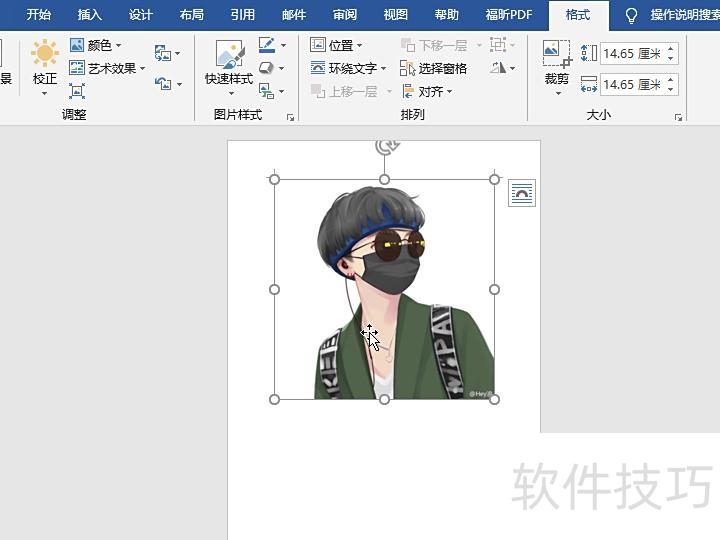720x540 pixels.
Task: Click the 校正 (Corrections) sun icon
Action: point(44,54)
